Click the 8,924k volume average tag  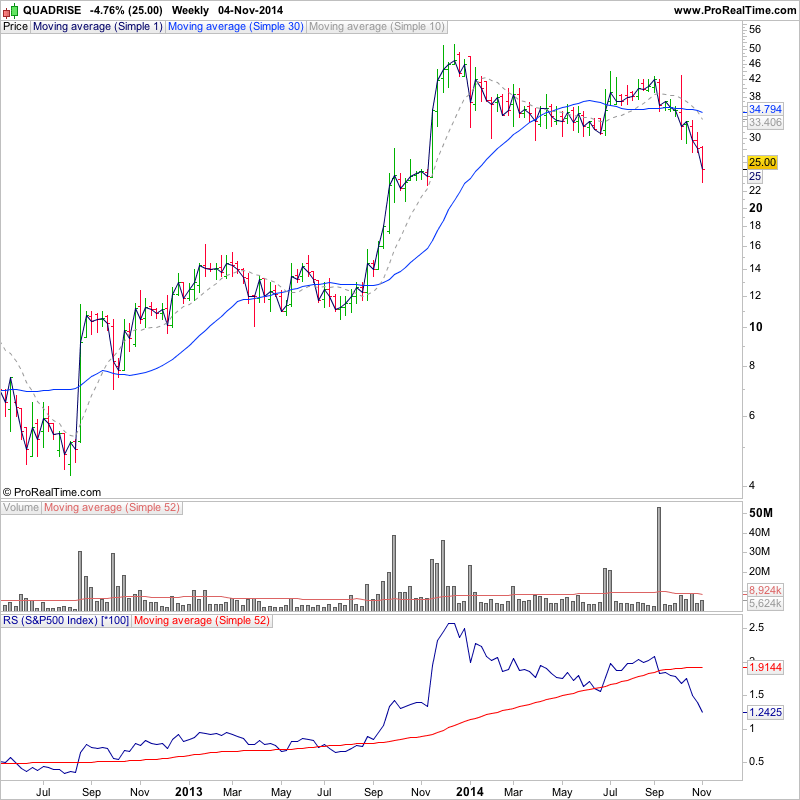click(765, 590)
